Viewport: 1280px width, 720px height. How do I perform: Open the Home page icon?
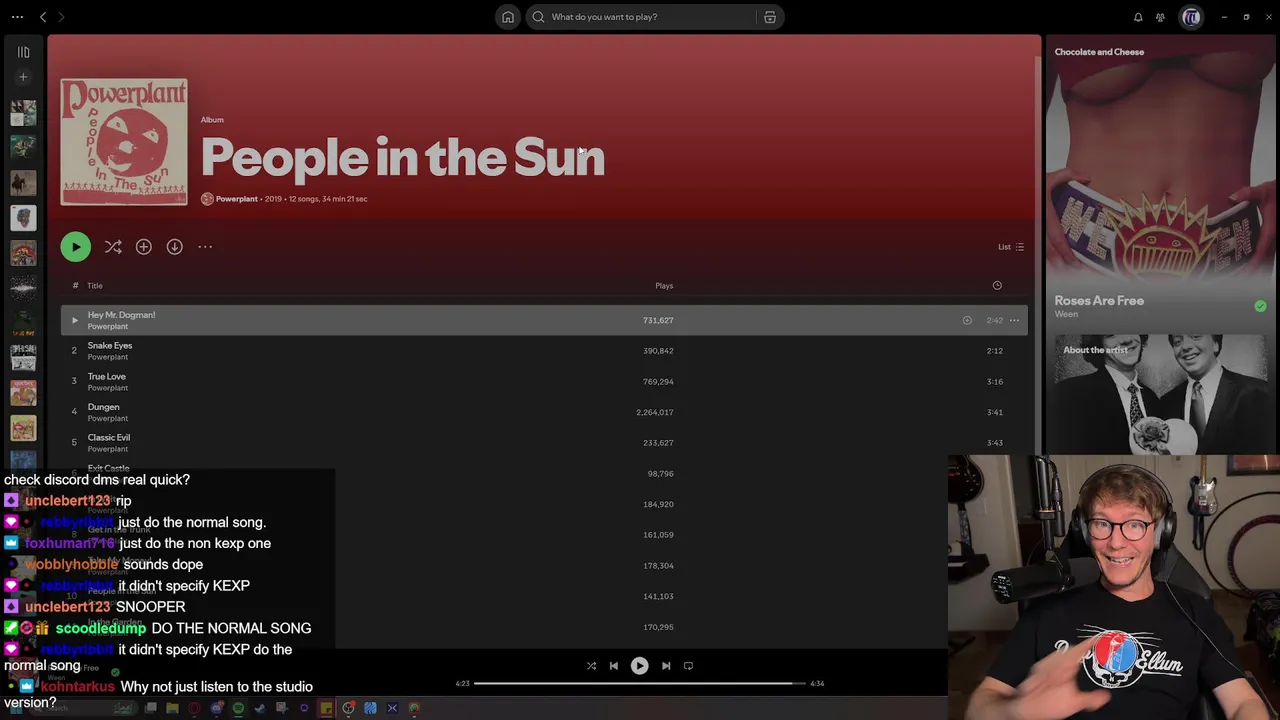(x=508, y=17)
